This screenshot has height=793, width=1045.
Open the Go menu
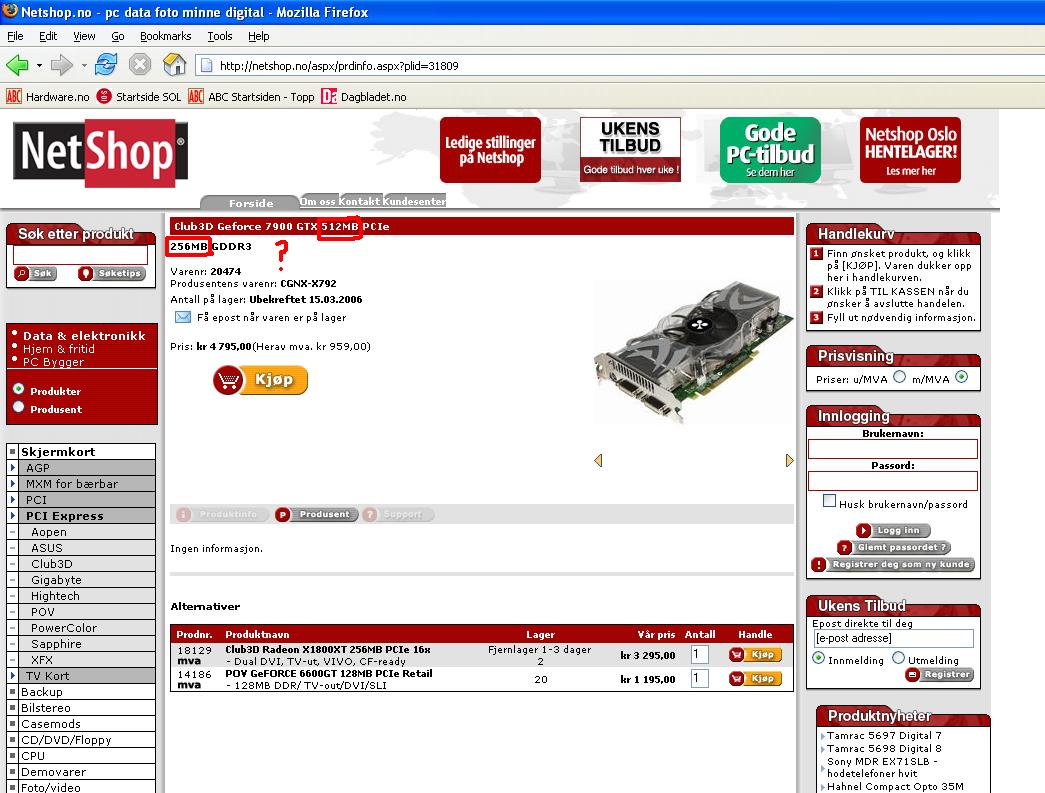click(x=117, y=36)
